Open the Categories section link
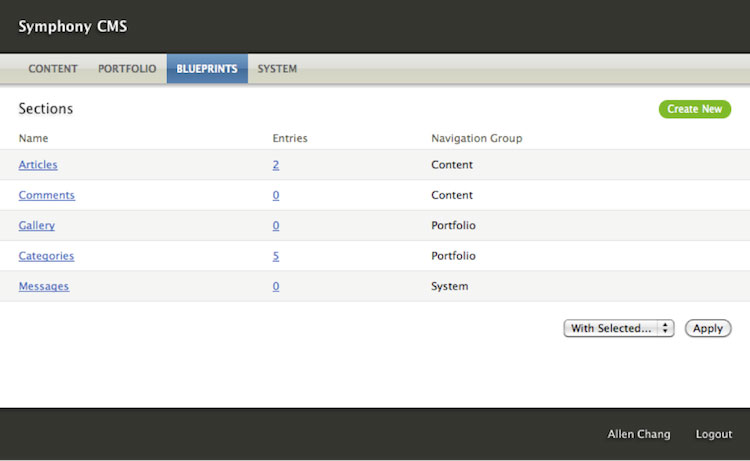Screen dimensions: 750x461 click(x=46, y=256)
